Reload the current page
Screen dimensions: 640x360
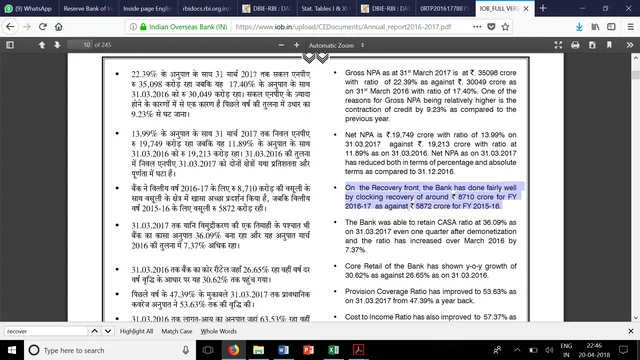pos(42,27)
